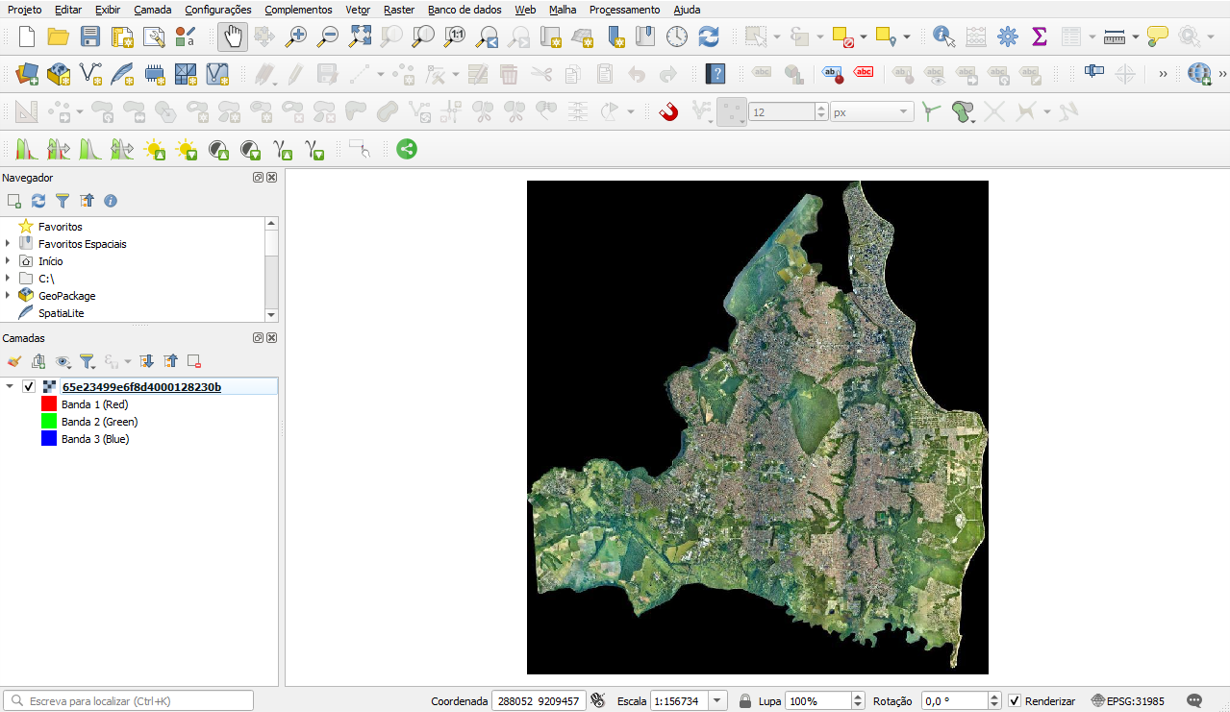Click the Zoom In magnifier tool

tap(296, 37)
